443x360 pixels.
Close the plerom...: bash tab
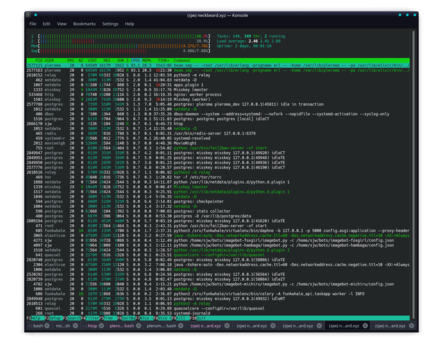point(180,326)
